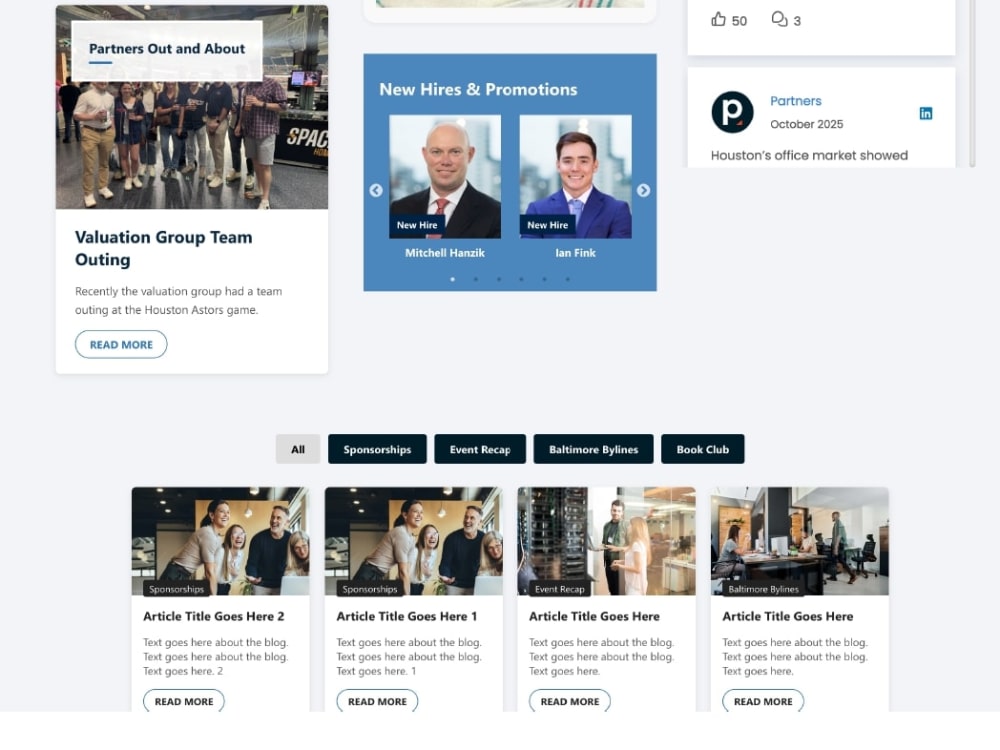Screen dimensions: 1000x750
Task: Go to previous slide in New Hires carousel
Action: tap(376, 190)
